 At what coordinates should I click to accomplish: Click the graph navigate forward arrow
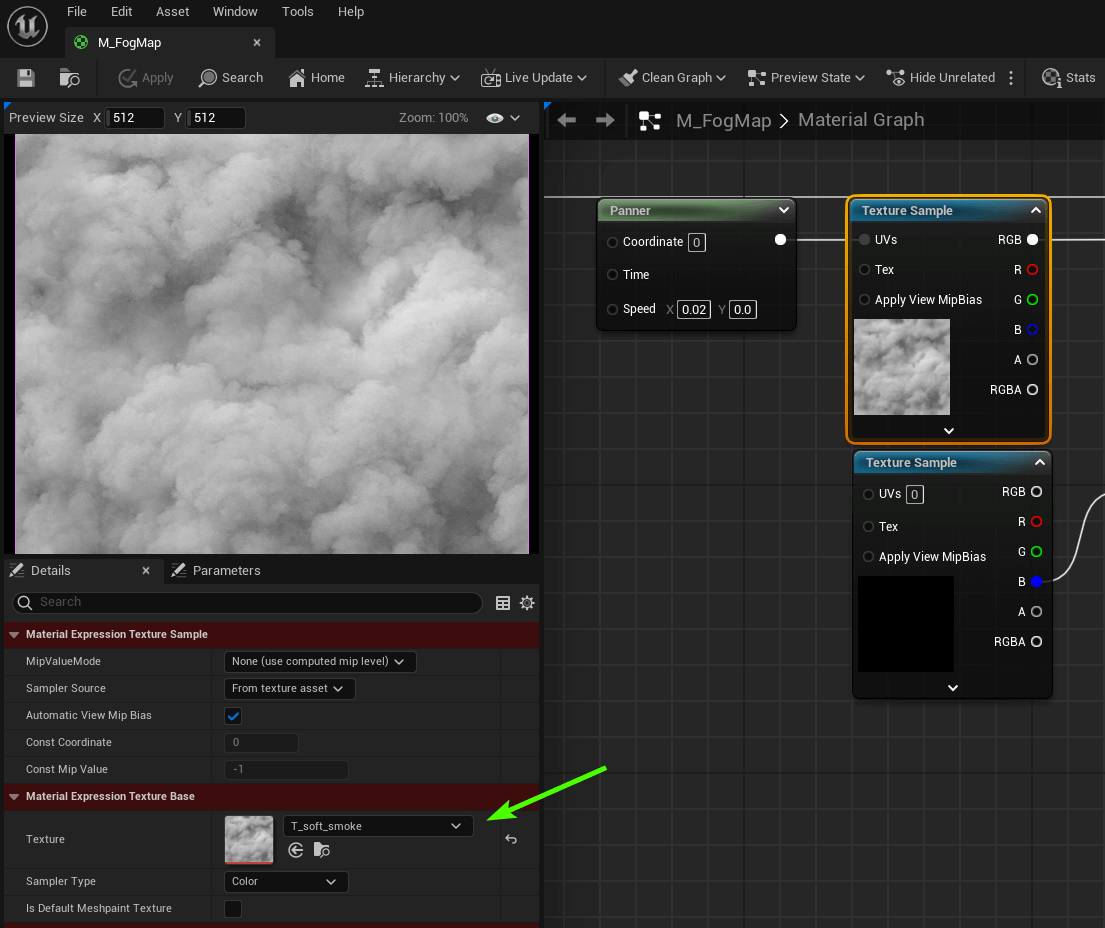[605, 120]
